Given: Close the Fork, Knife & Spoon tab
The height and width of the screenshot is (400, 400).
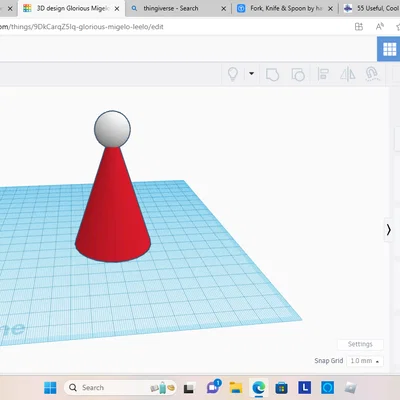Looking at the screenshot, I should pyautogui.click(x=330, y=9).
